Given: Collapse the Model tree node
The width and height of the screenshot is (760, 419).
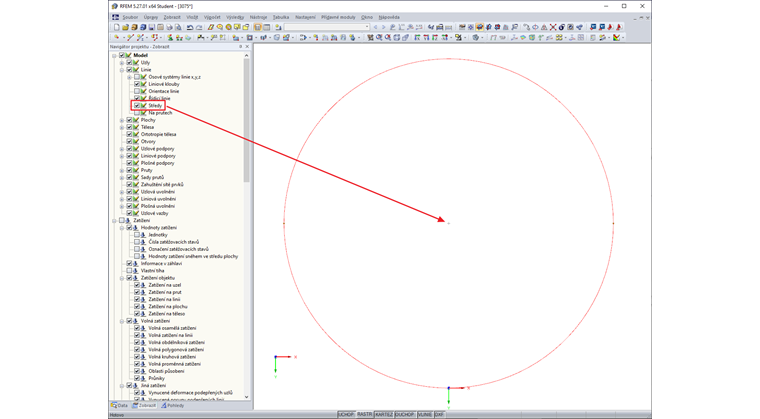Looking at the screenshot, I should point(114,55).
